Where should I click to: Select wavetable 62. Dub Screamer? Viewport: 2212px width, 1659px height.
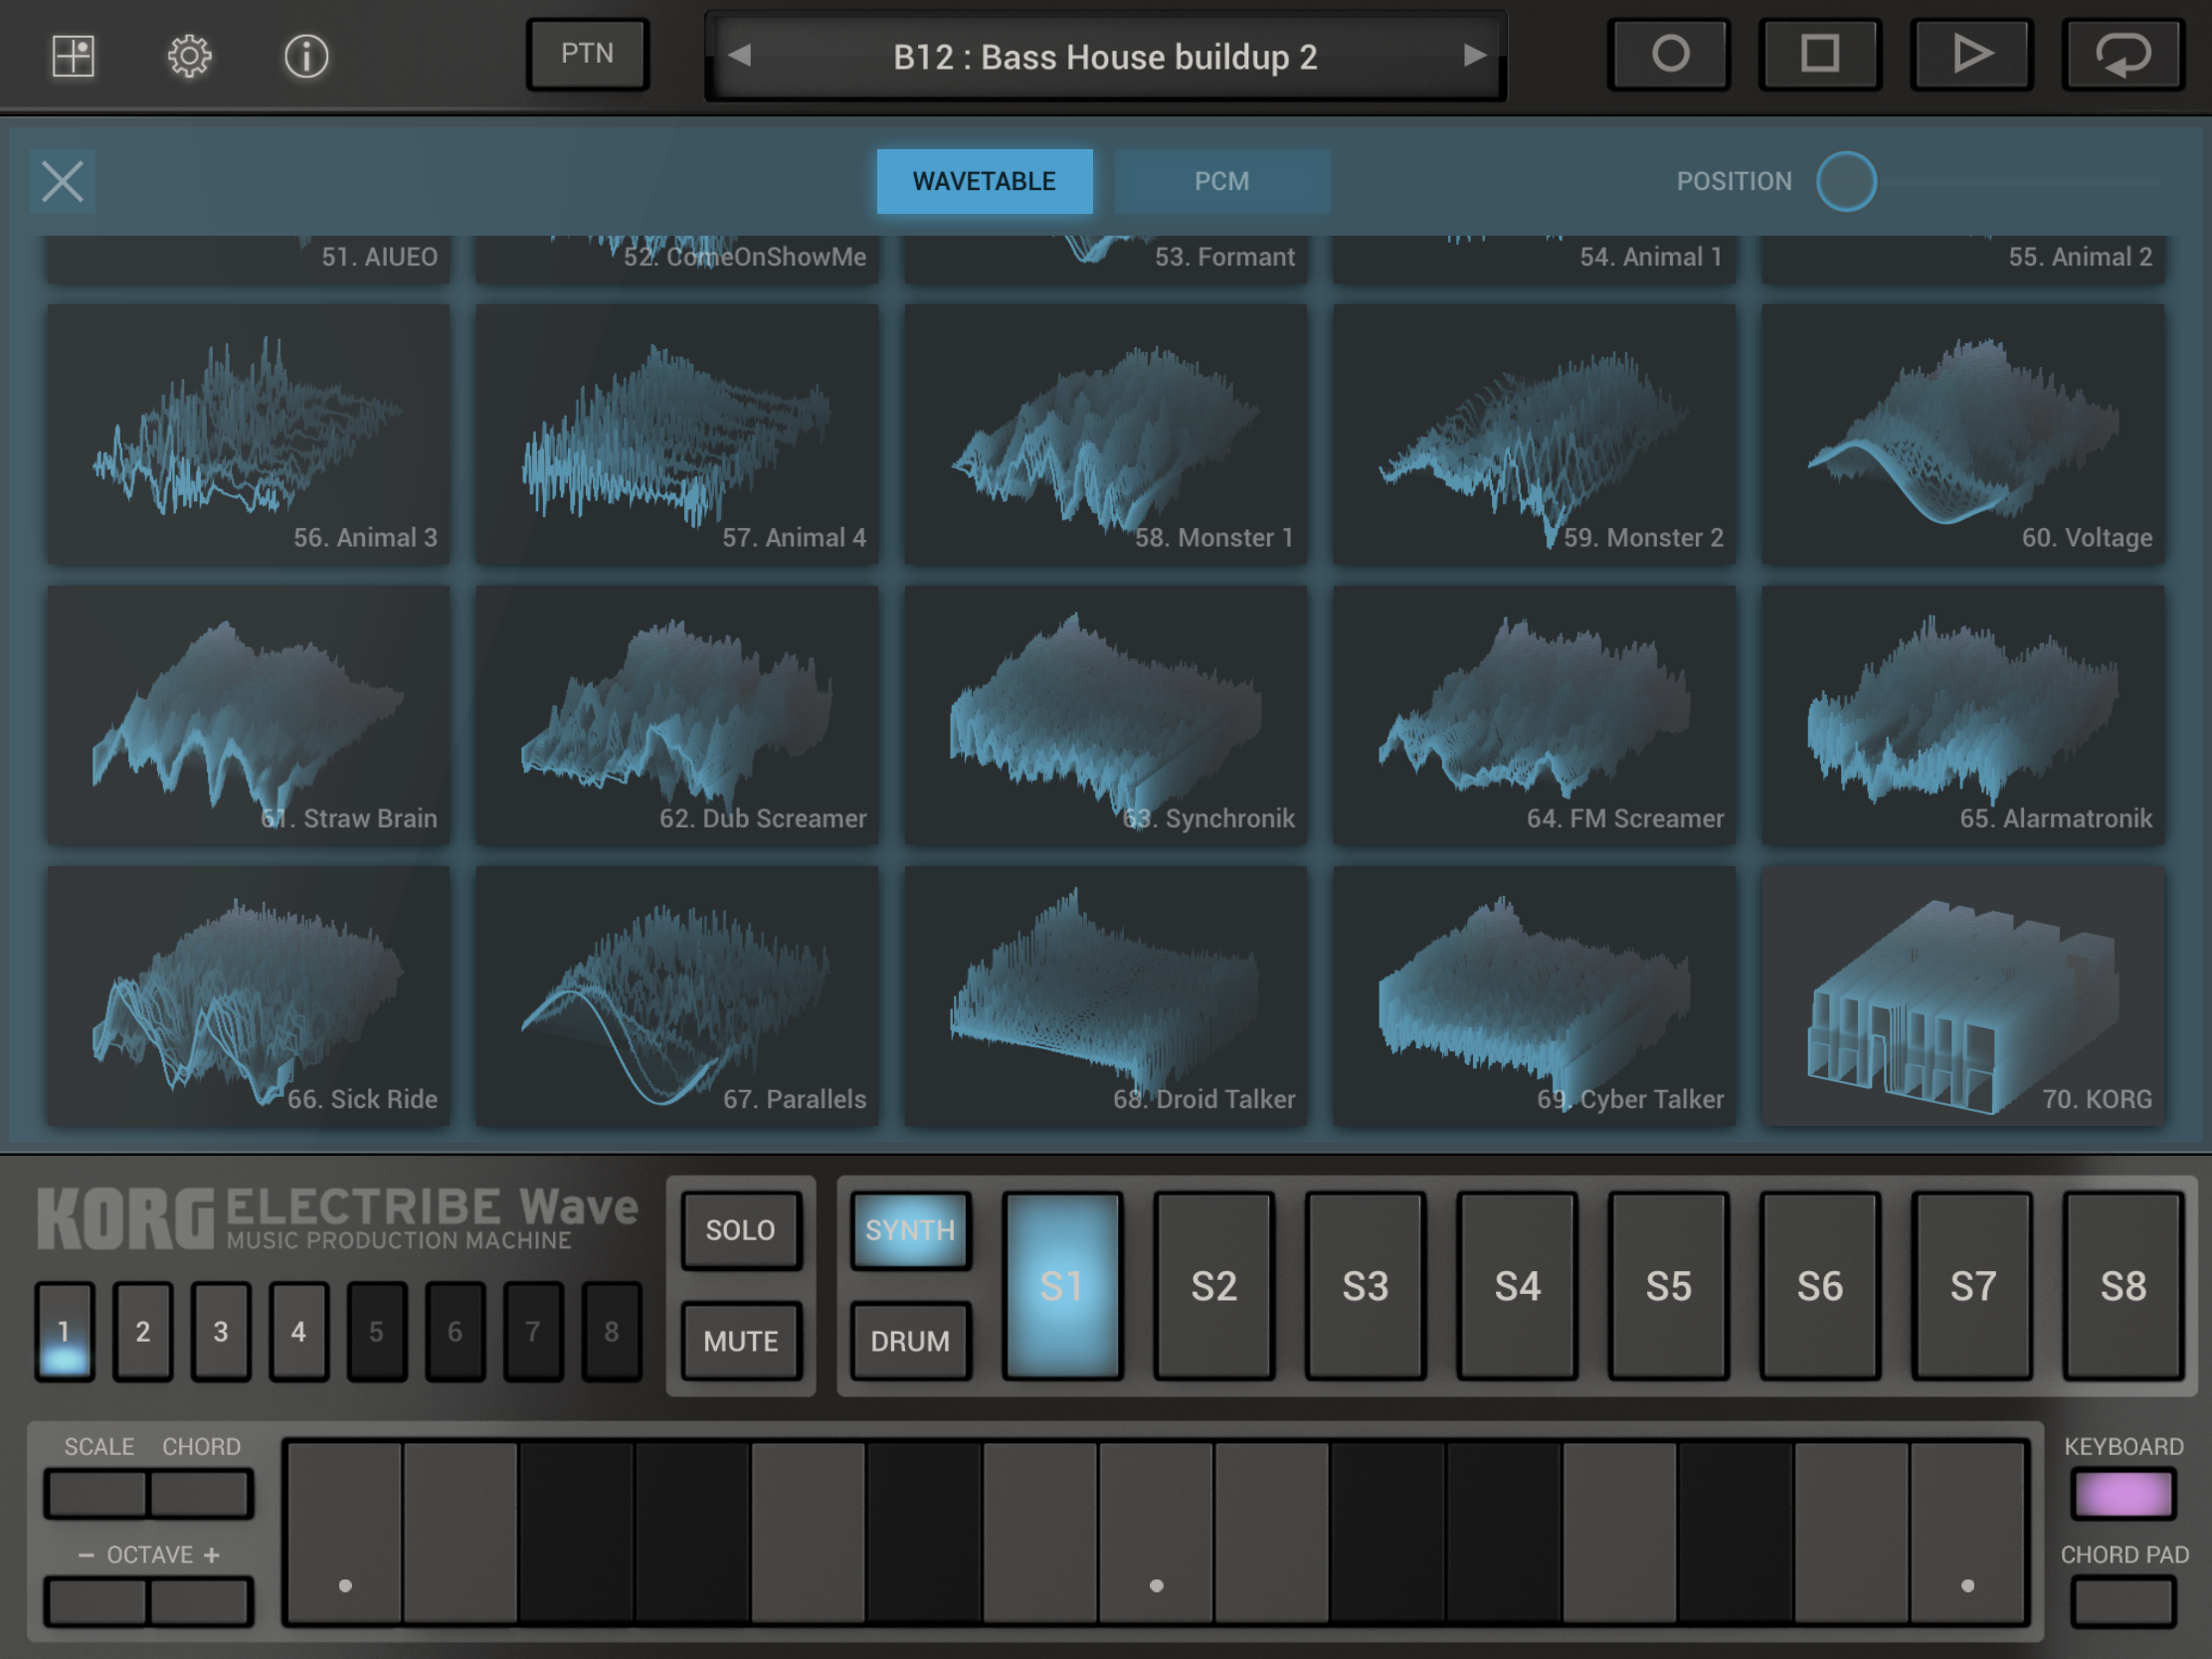677,715
